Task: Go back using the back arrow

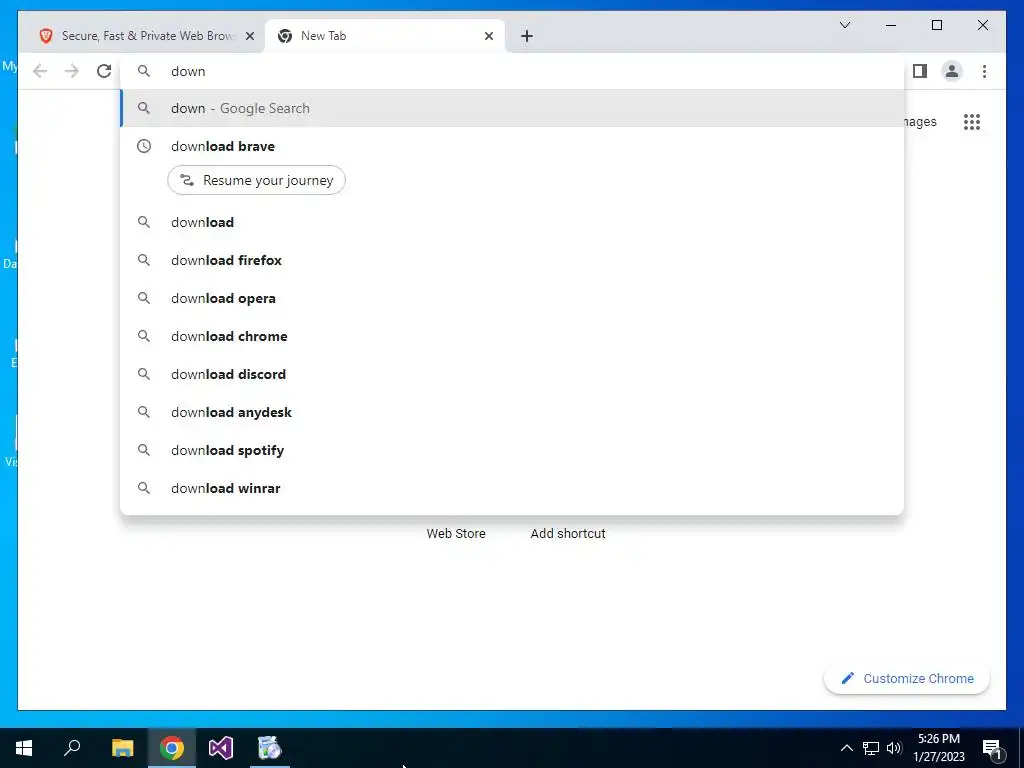Action: [x=40, y=71]
